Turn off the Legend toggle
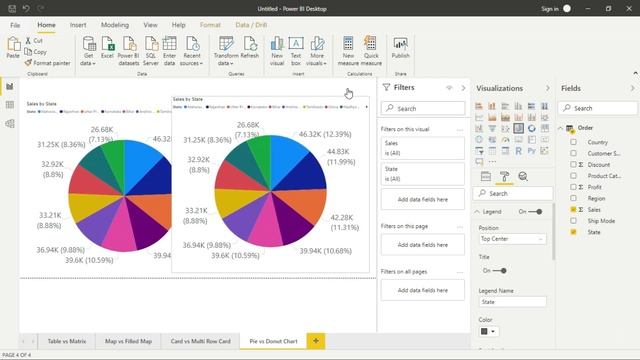640x360 pixels. point(535,212)
